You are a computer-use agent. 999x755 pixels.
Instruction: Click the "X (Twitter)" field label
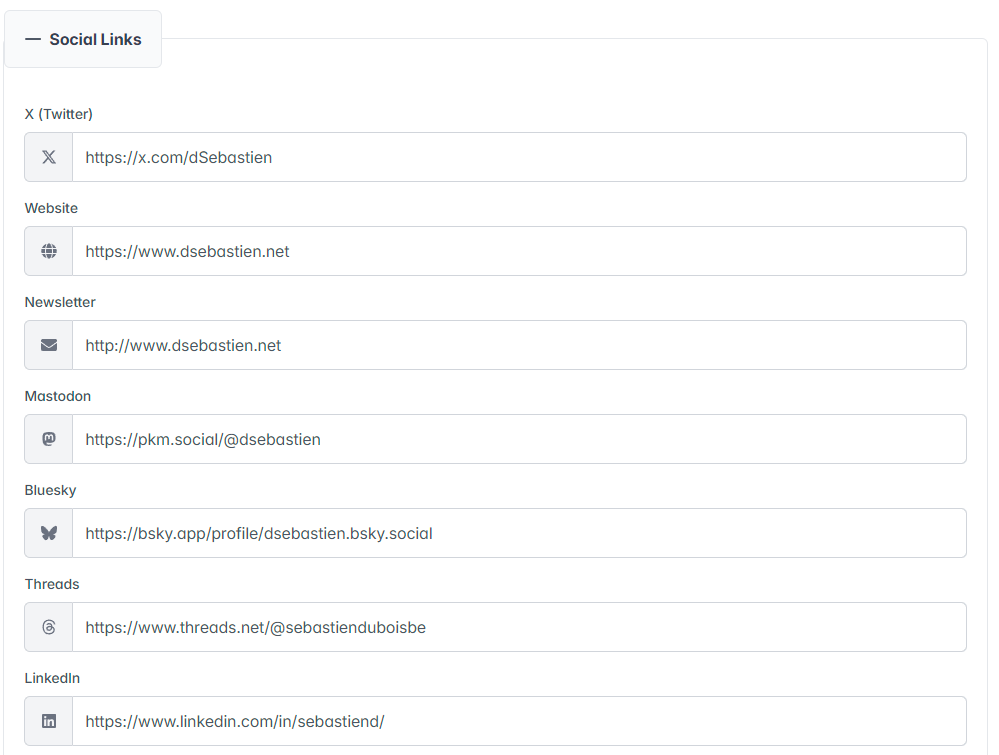point(59,114)
